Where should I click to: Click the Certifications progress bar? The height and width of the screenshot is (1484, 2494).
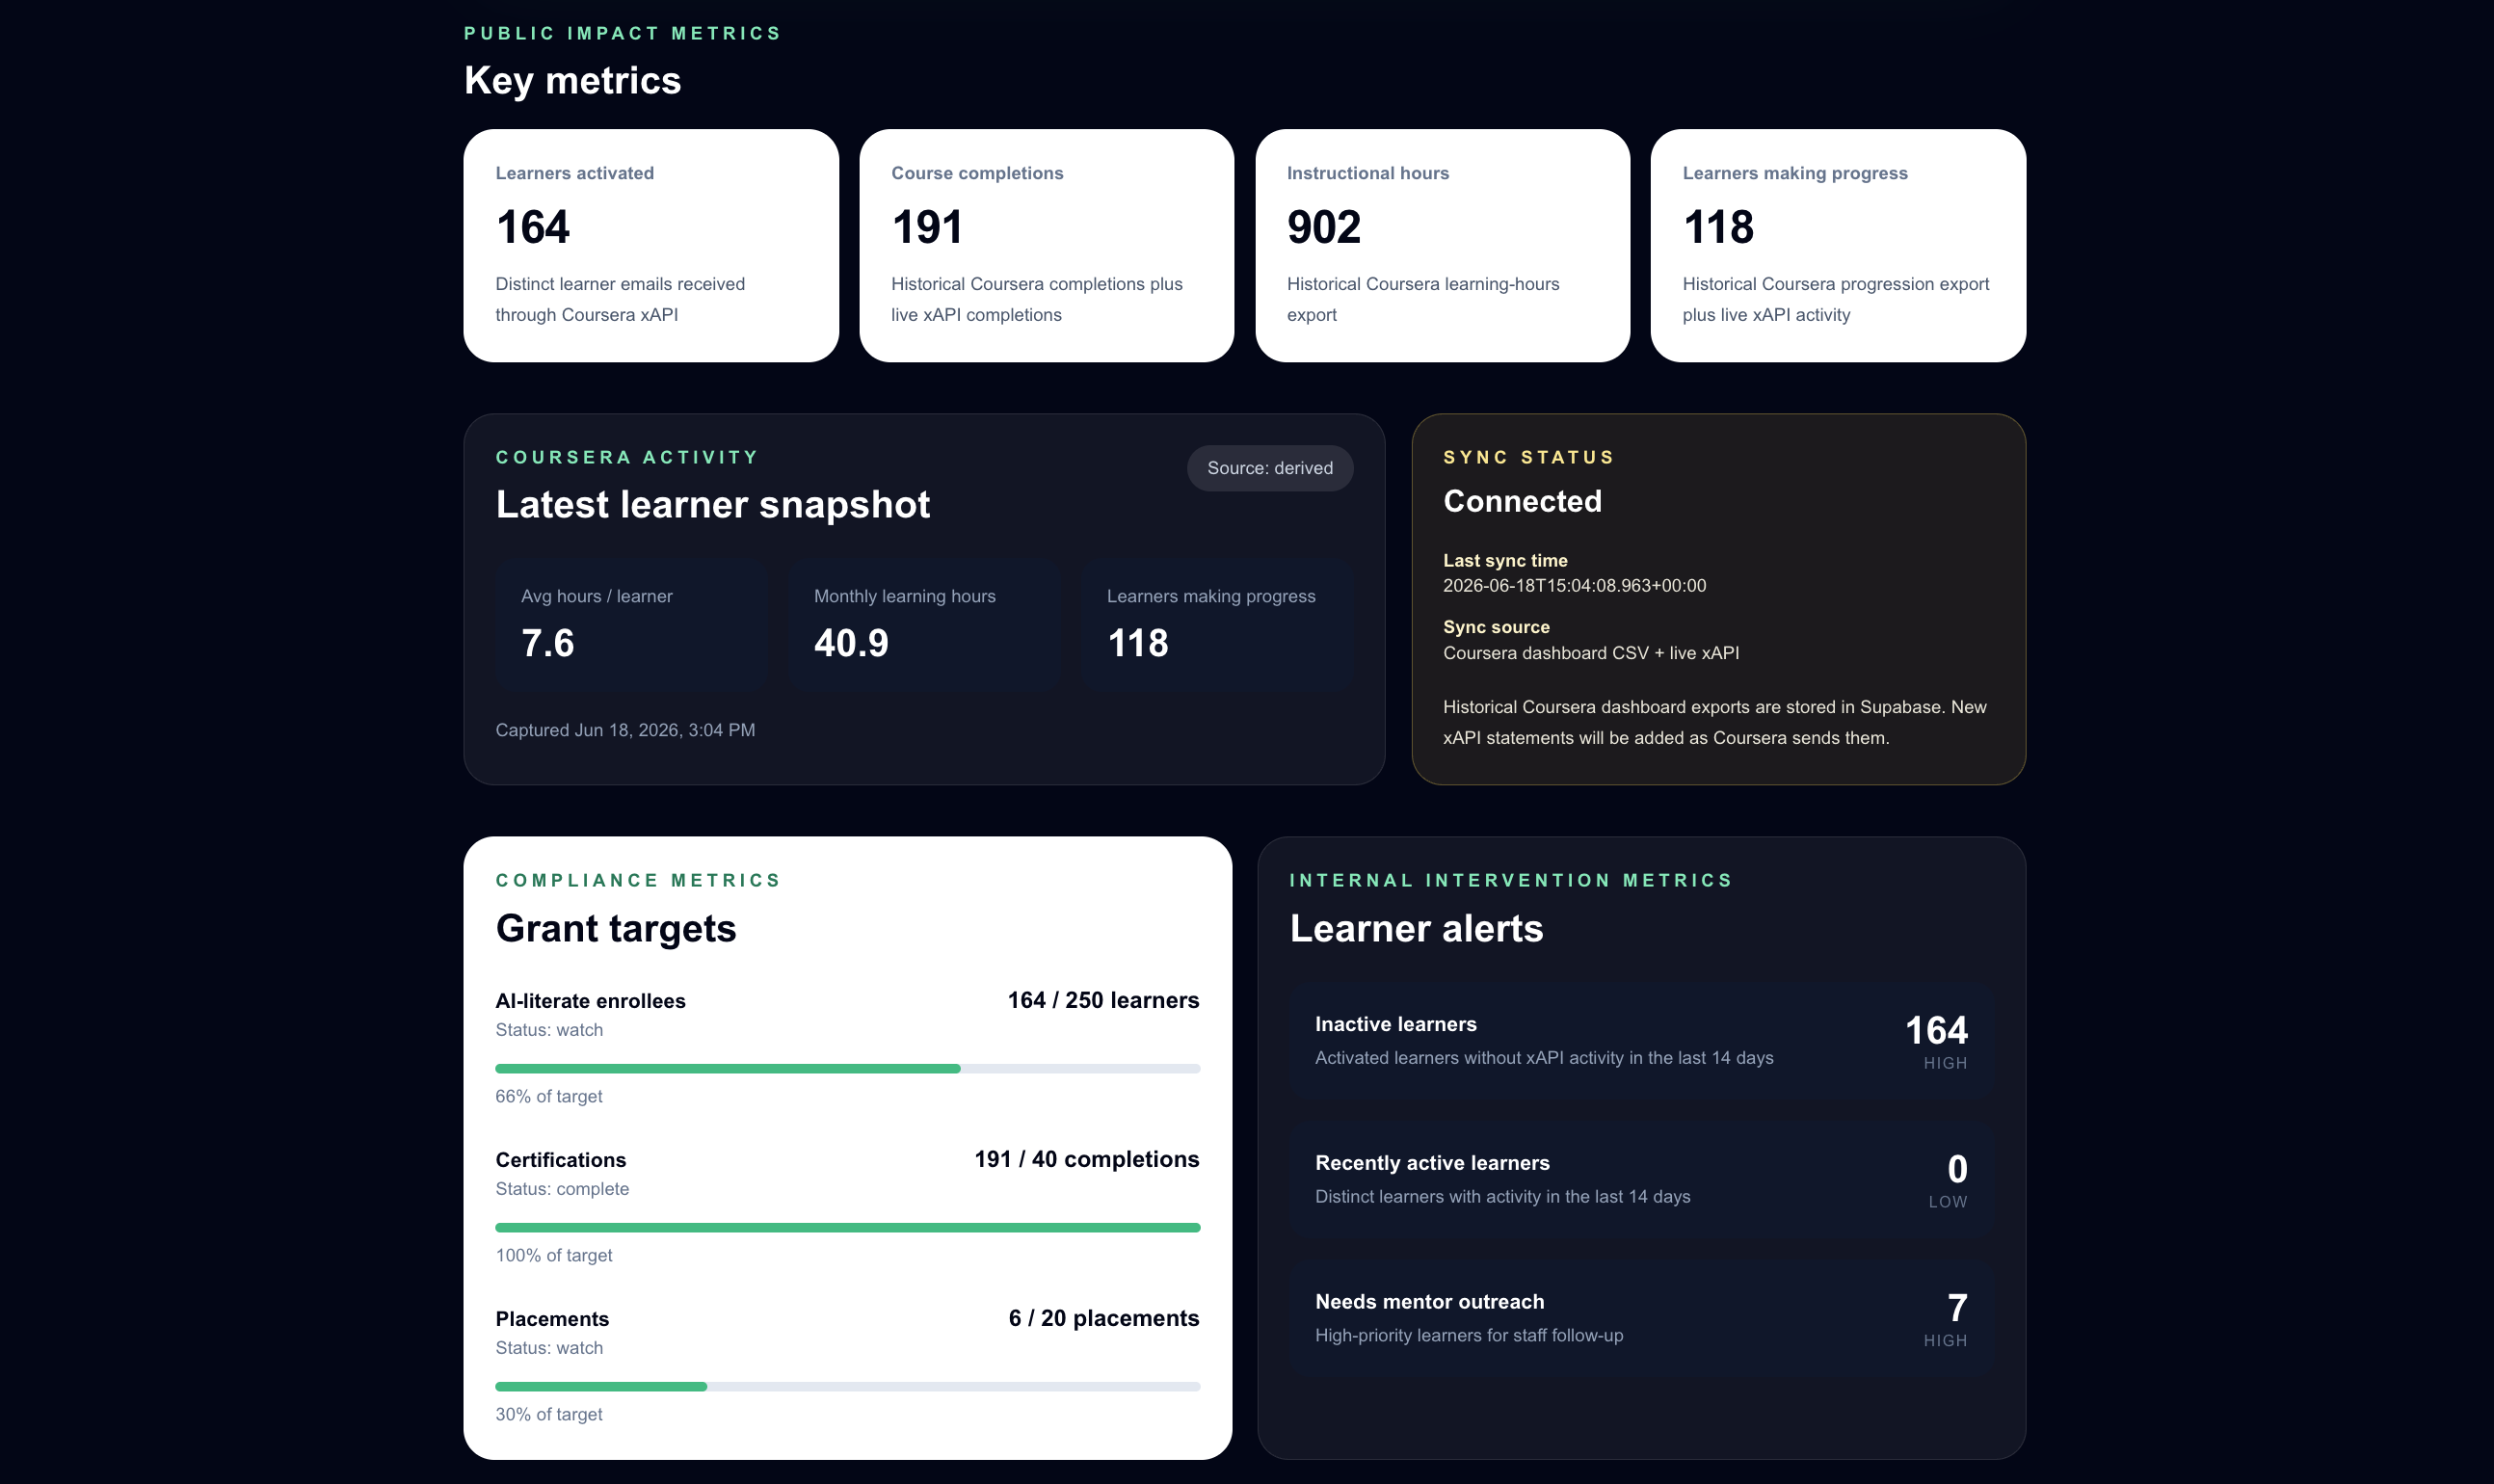coord(848,1228)
